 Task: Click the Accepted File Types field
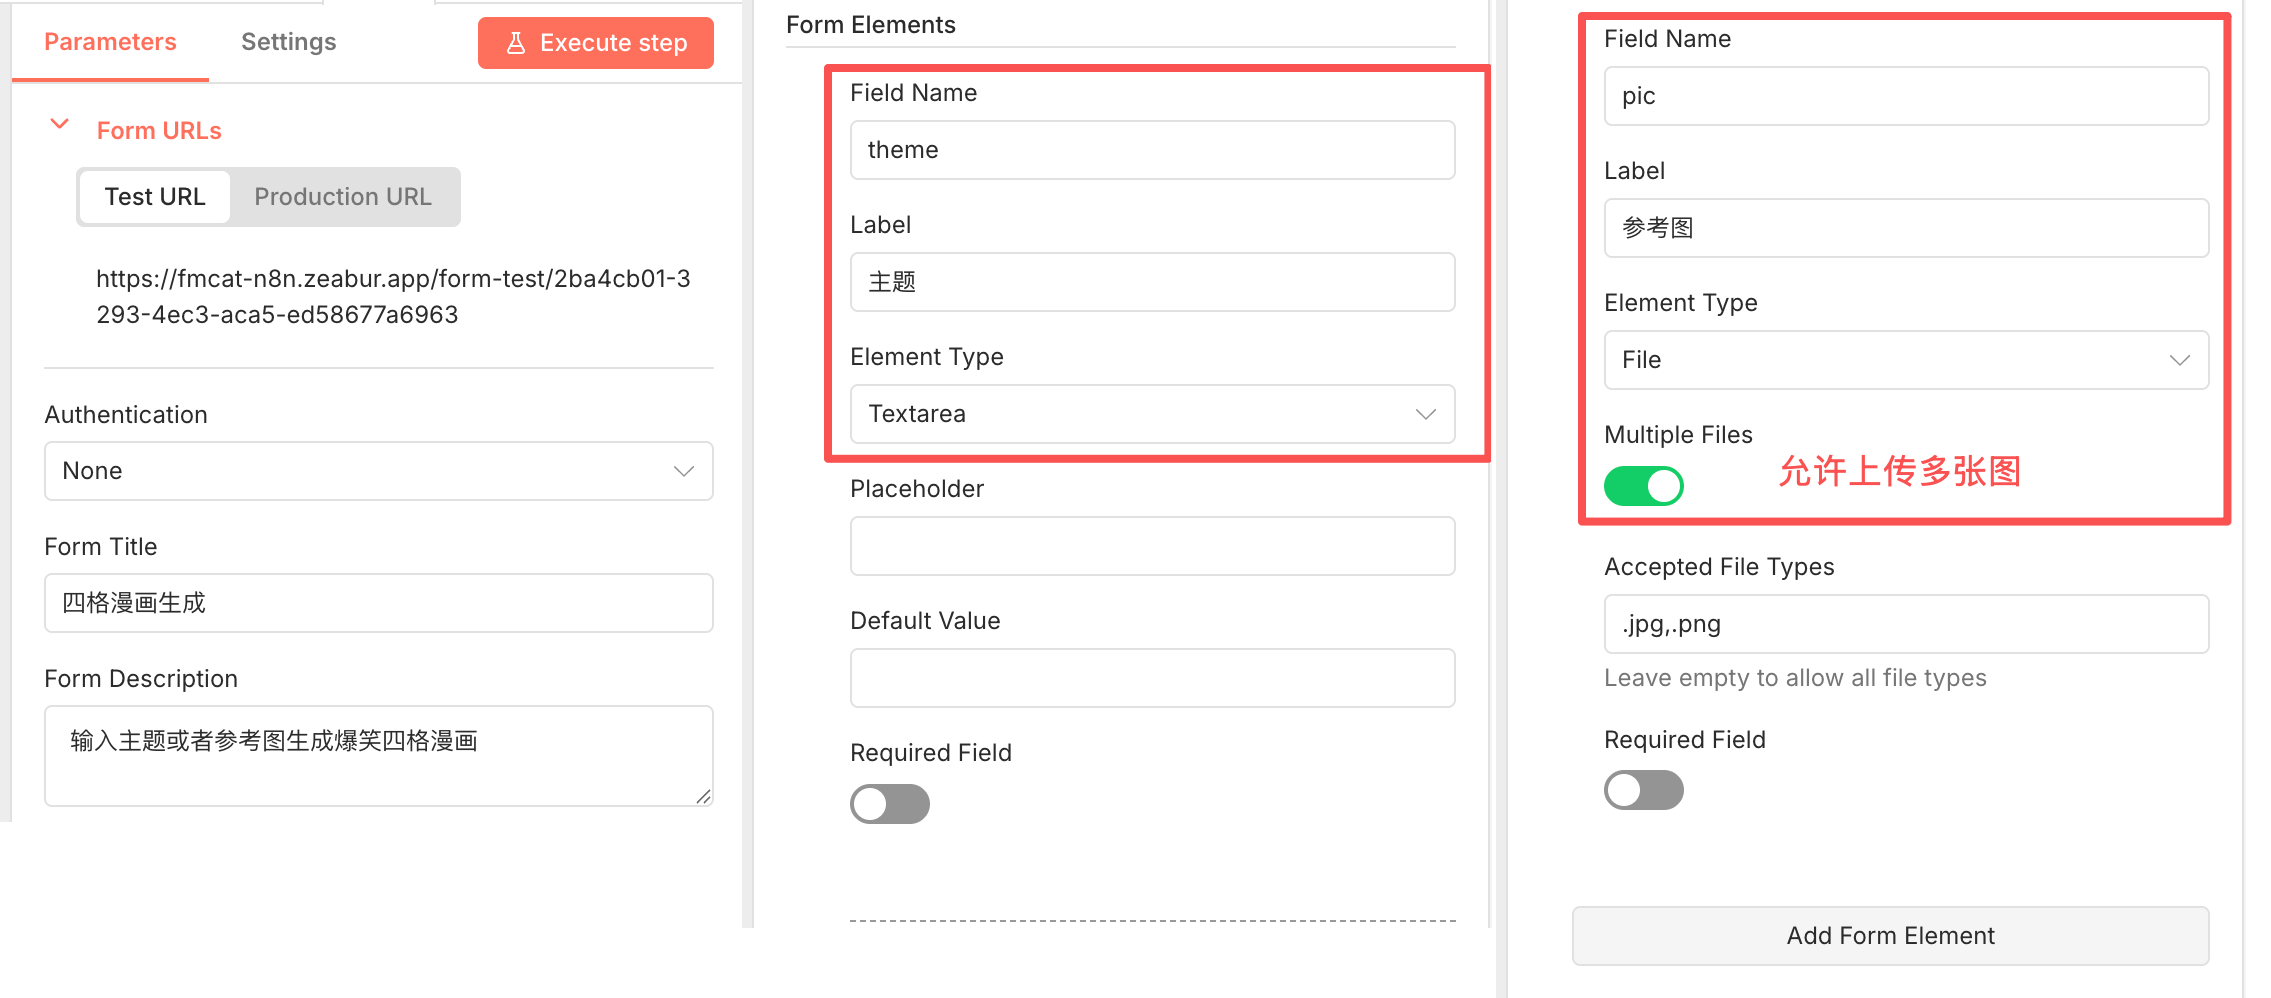point(1906,624)
